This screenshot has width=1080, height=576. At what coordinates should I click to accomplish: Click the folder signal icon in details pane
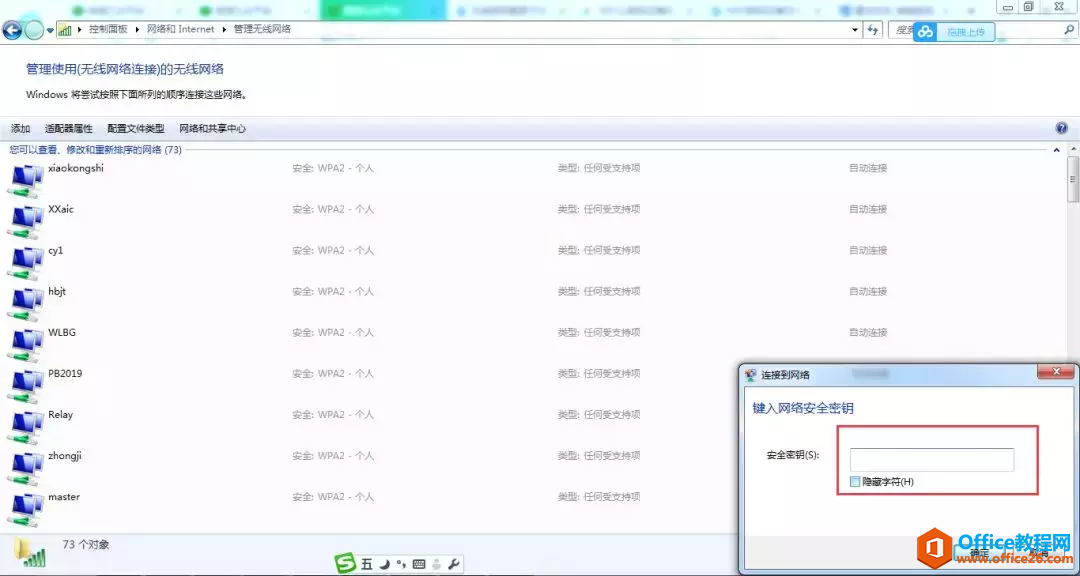pyautogui.click(x=30, y=551)
